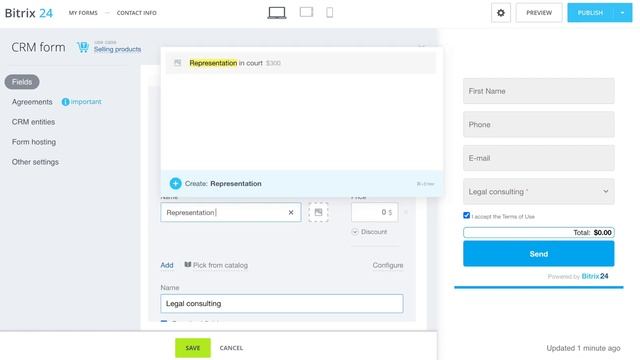Click the catalog icon beside Pick from catalog
Screen dimensions: 640x360
[188, 265]
